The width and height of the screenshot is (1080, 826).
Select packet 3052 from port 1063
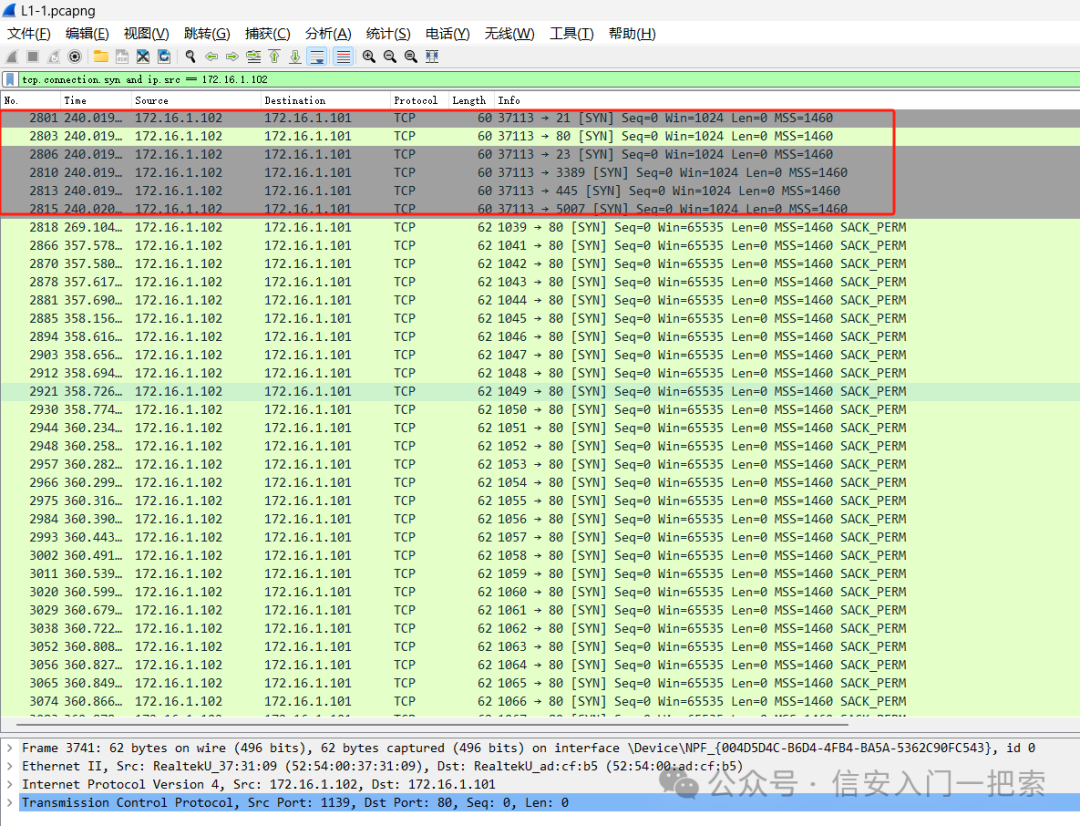click(540, 646)
